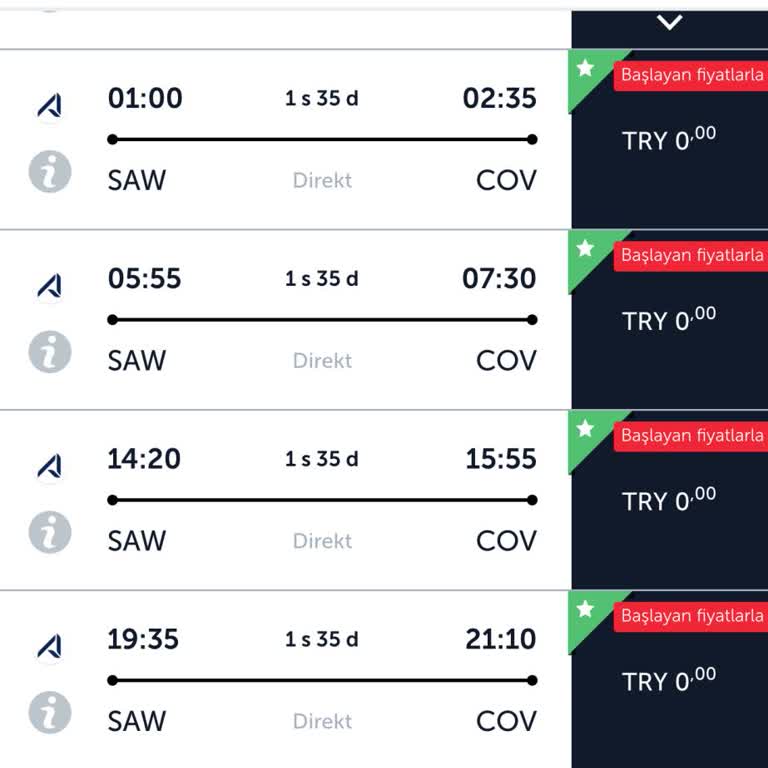Click the 1 s 35 d duration of 01:00 flight
The image size is (768, 768).
[x=322, y=98]
